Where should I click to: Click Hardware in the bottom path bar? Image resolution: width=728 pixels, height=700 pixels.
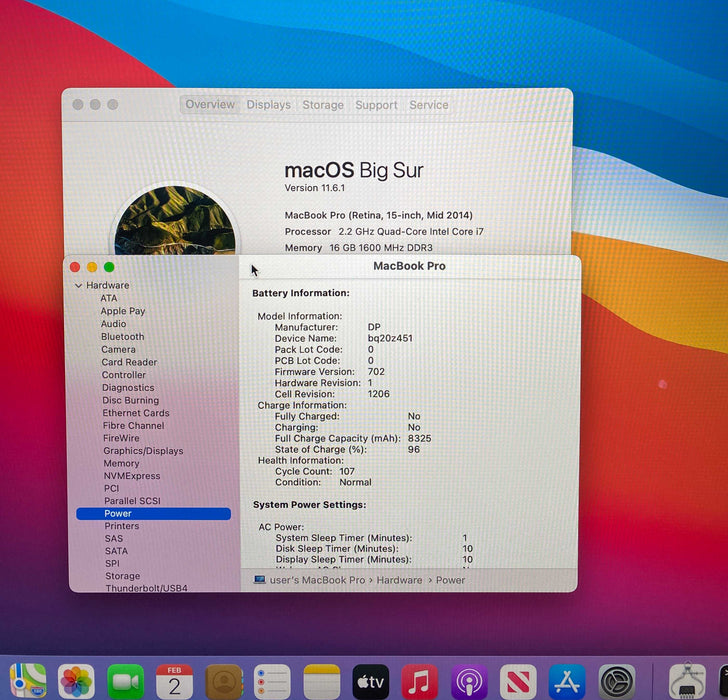[399, 580]
